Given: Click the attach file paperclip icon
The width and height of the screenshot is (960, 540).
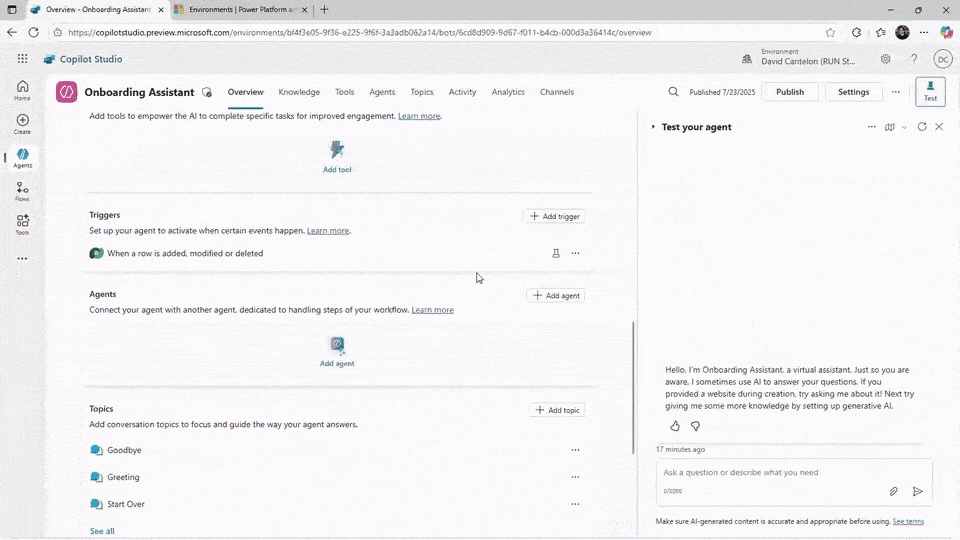Looking at the screenshot, I should [894, 491].
